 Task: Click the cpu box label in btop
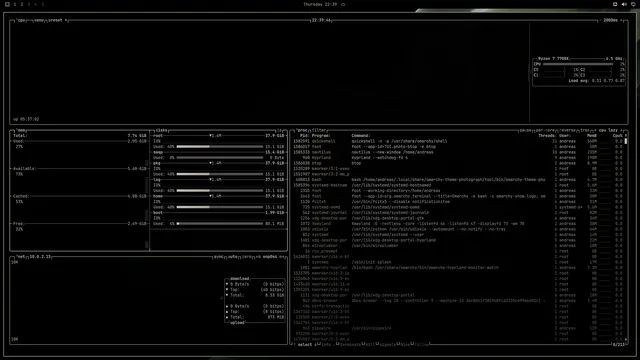[x=21, y=20]
